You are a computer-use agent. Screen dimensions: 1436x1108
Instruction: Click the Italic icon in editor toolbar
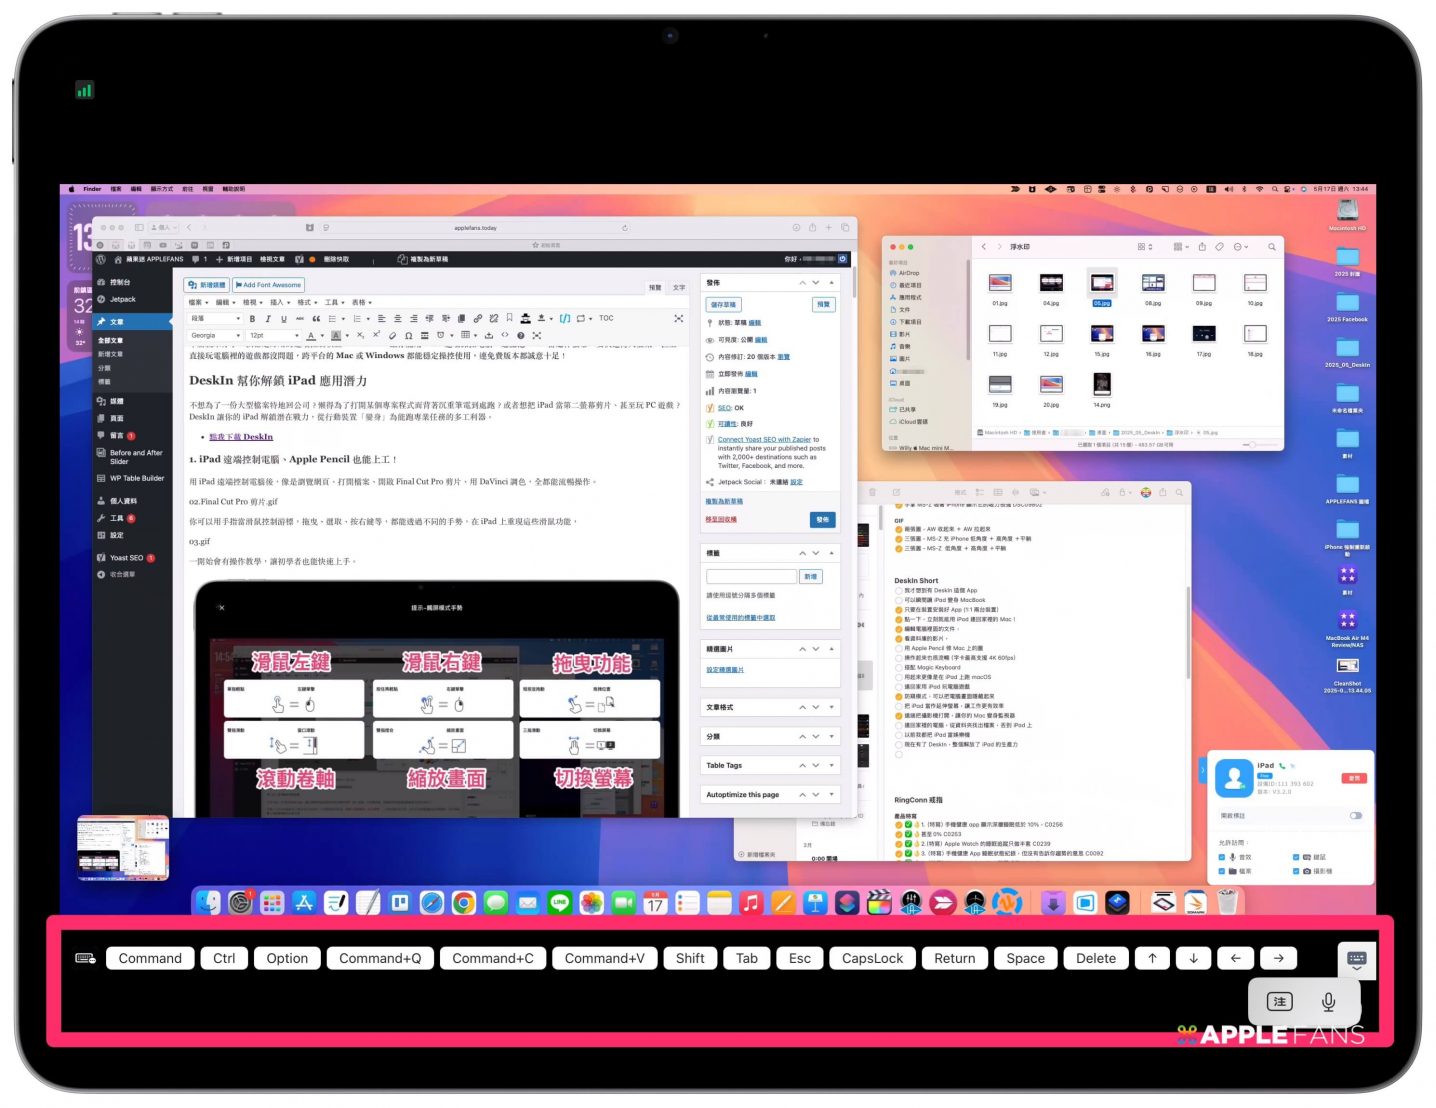[268, 319]
